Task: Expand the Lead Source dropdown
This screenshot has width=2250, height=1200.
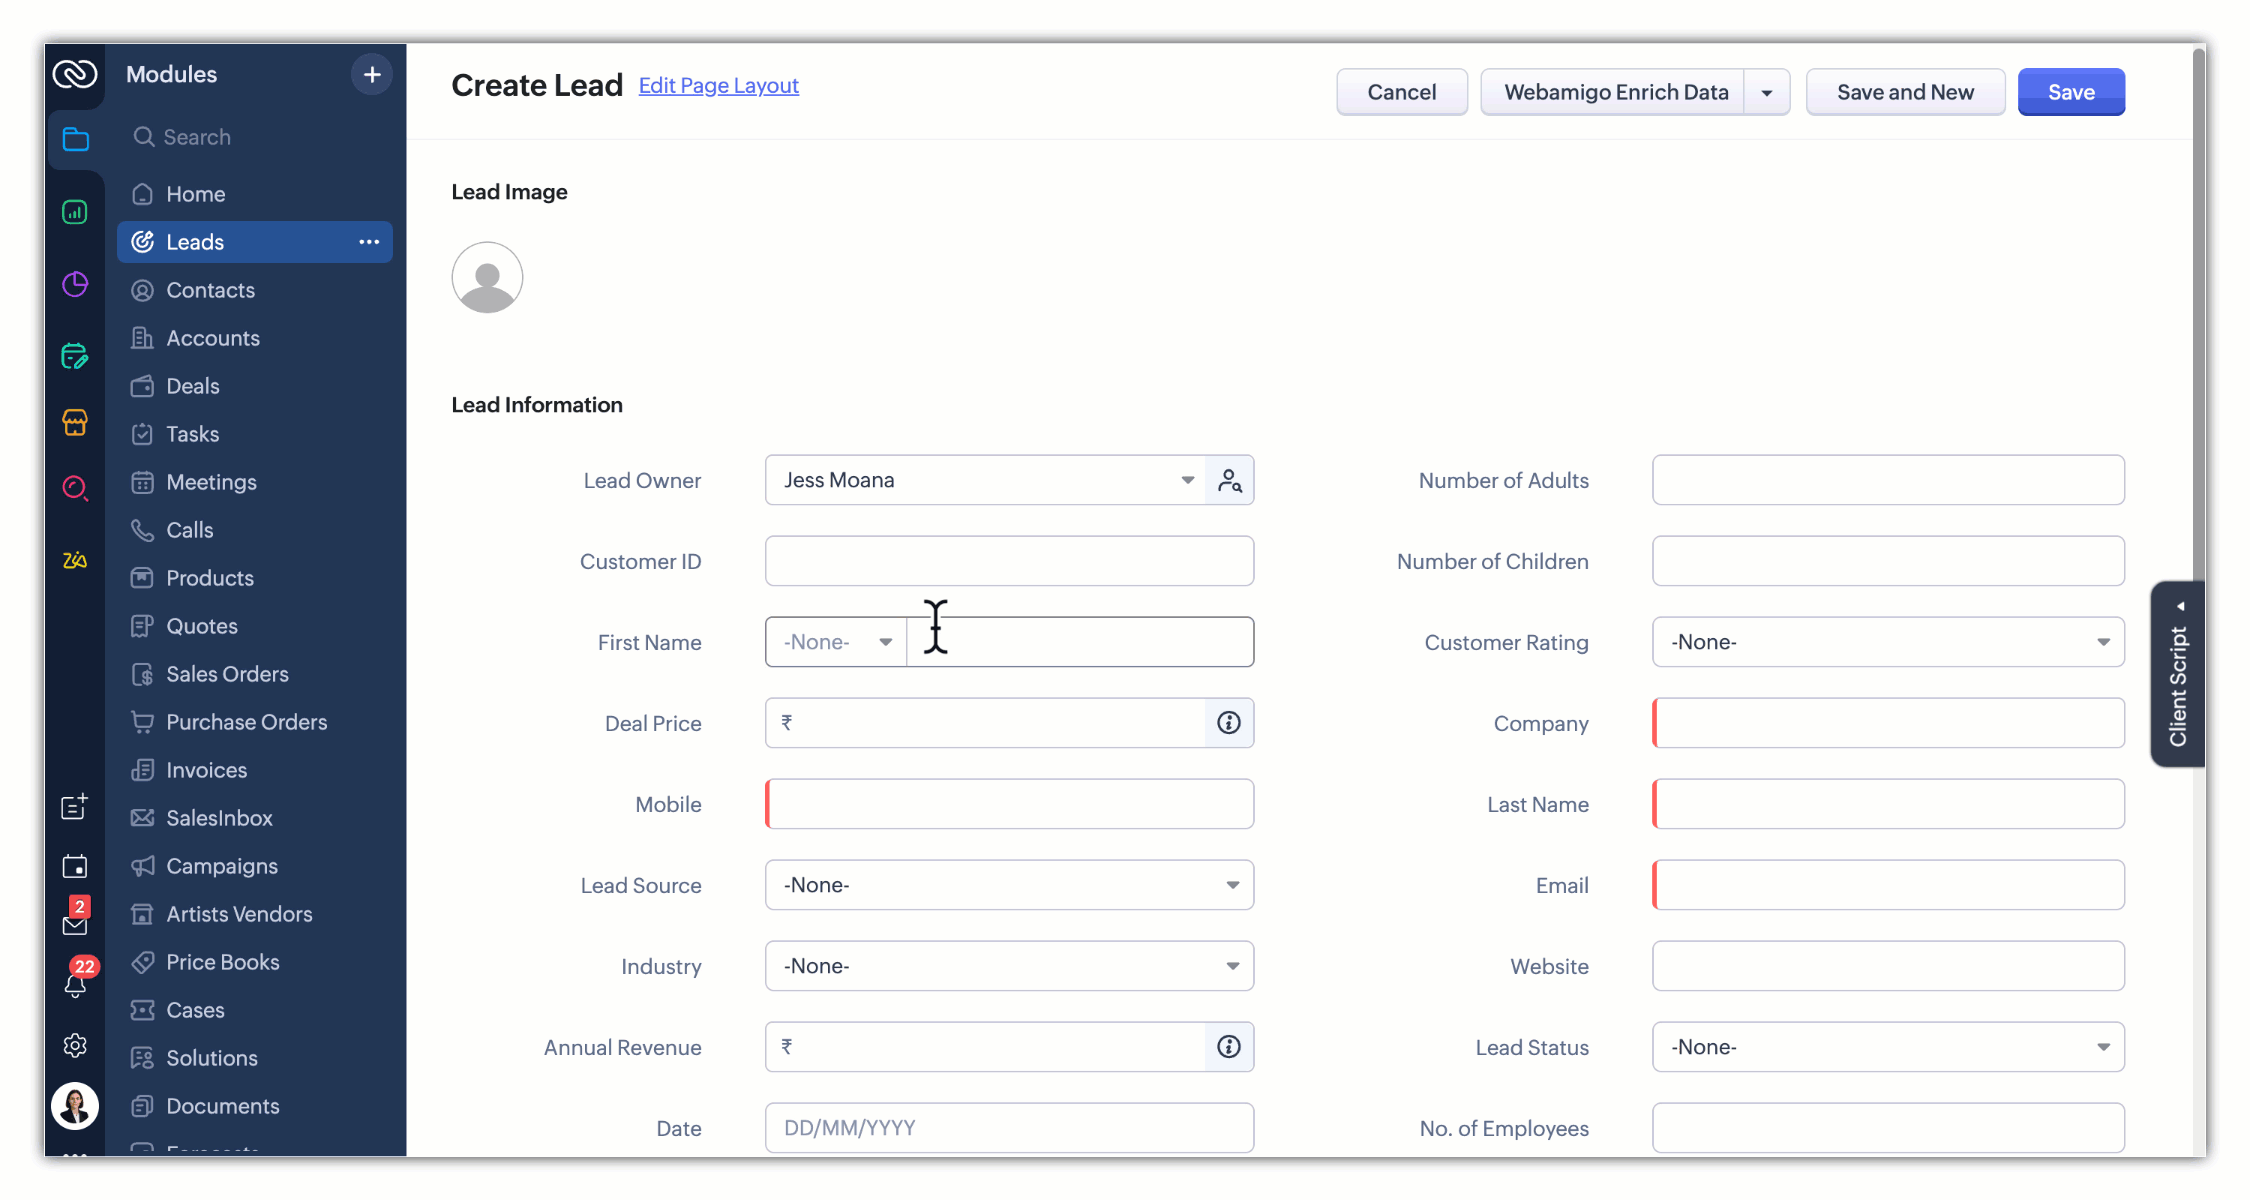Action: coord(1008,885)
